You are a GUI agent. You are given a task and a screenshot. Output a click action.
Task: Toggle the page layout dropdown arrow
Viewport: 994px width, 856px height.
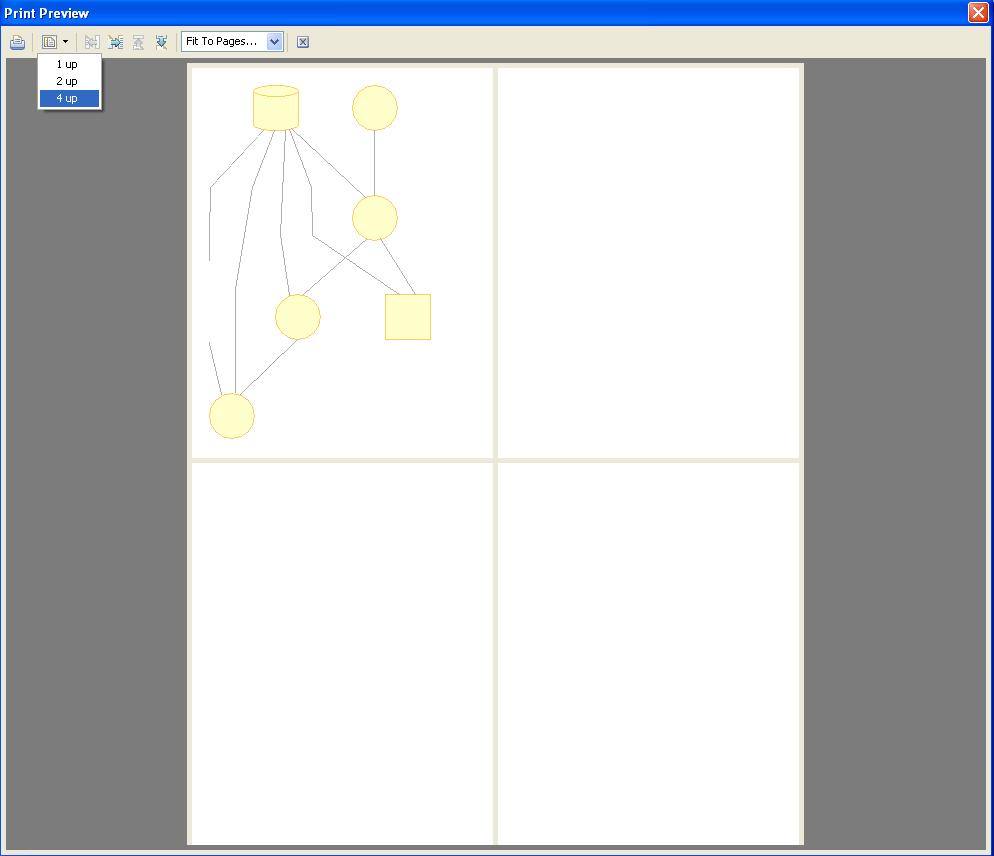tap(65, 42)
